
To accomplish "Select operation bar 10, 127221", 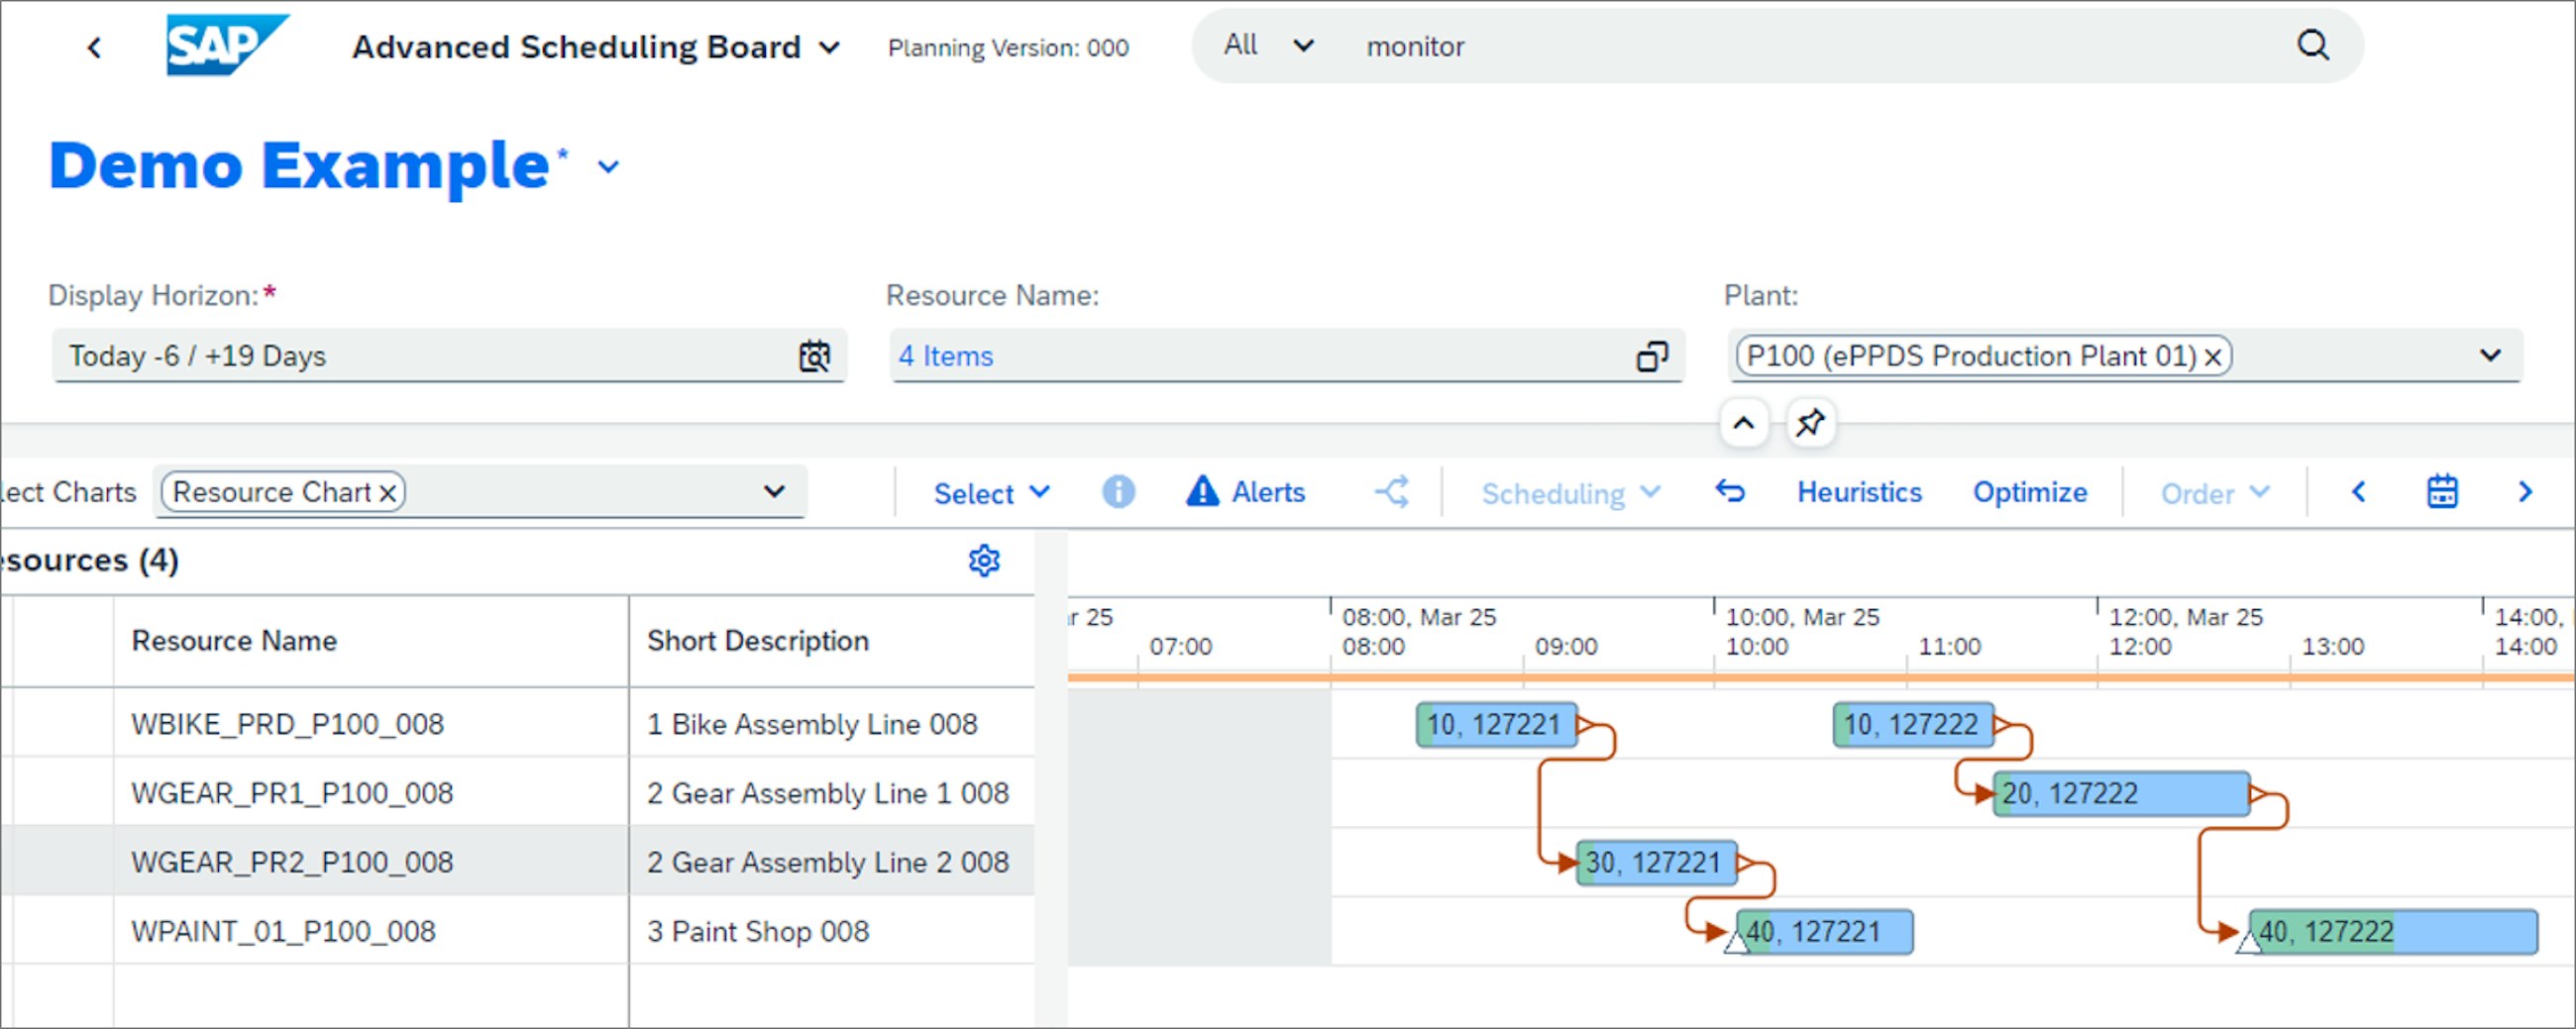I will pos(1496,724).
